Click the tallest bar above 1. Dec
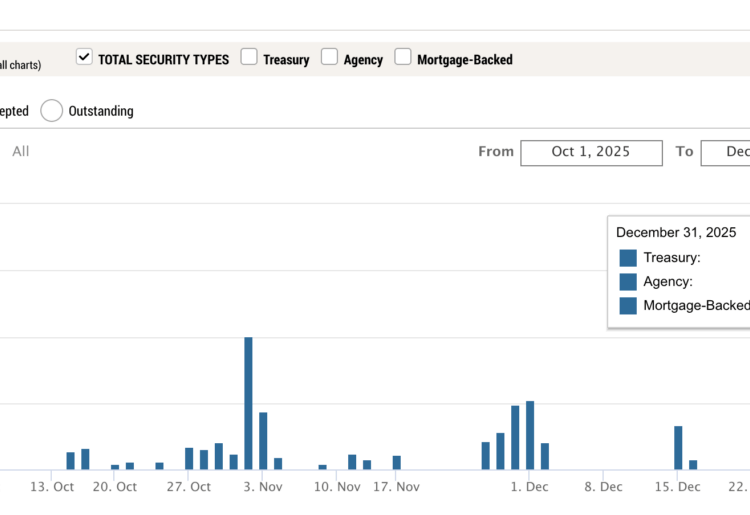Screen dimensions: 750x515 (x=530, y=435)
